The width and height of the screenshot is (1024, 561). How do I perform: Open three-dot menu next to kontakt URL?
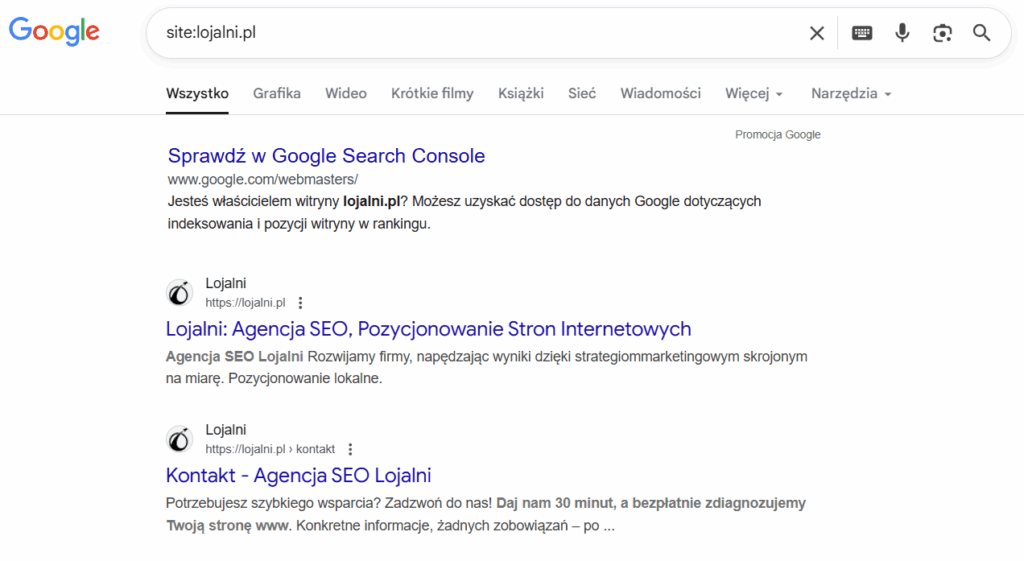point(350,449)
